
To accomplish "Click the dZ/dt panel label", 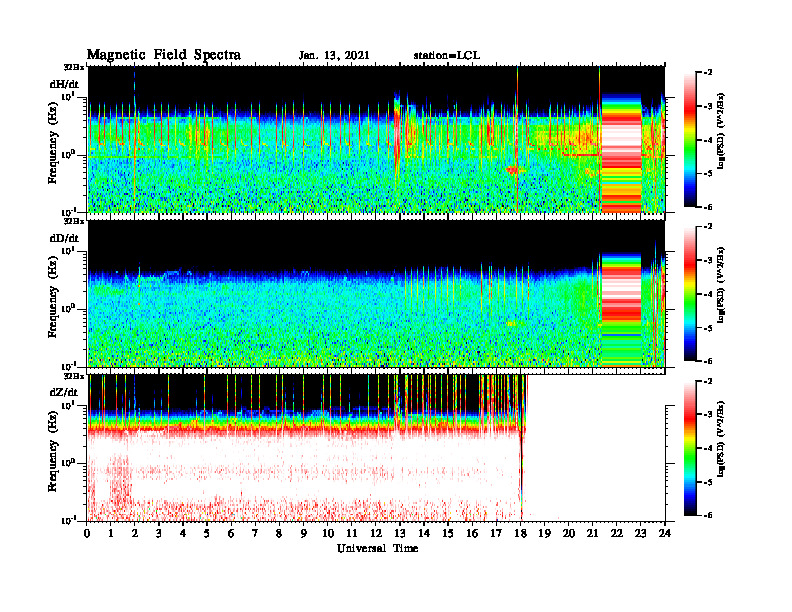I will pos(64,392).
